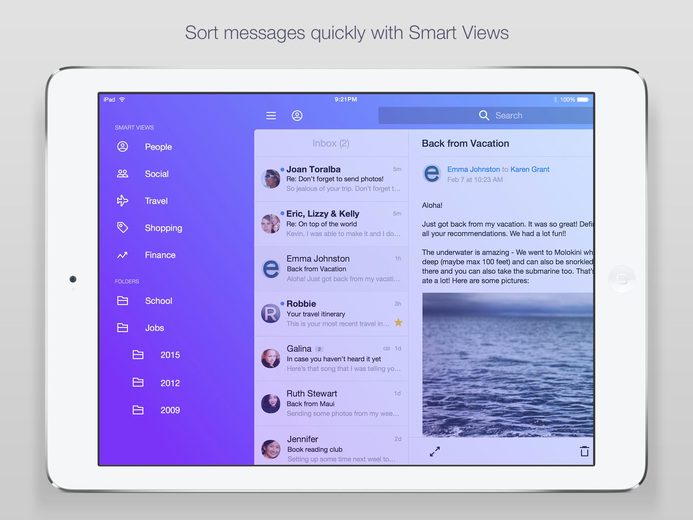The height and width of the screenshot is (520, 693).
Task: Tap the 9:21 PM clock
Action: 346,99
